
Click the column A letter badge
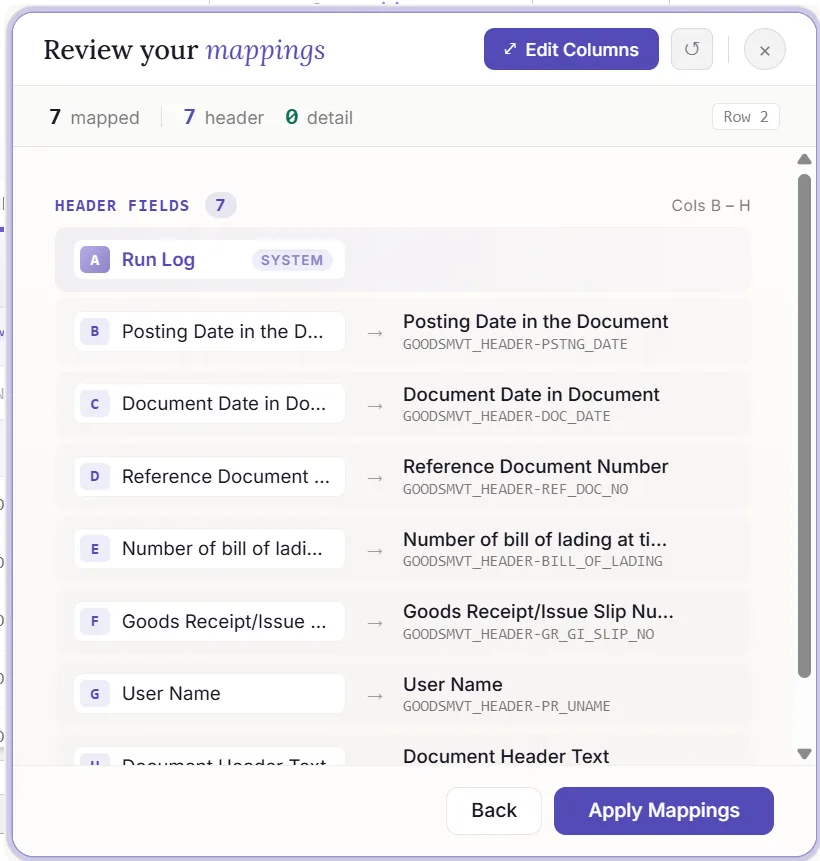tap(94, 260)
